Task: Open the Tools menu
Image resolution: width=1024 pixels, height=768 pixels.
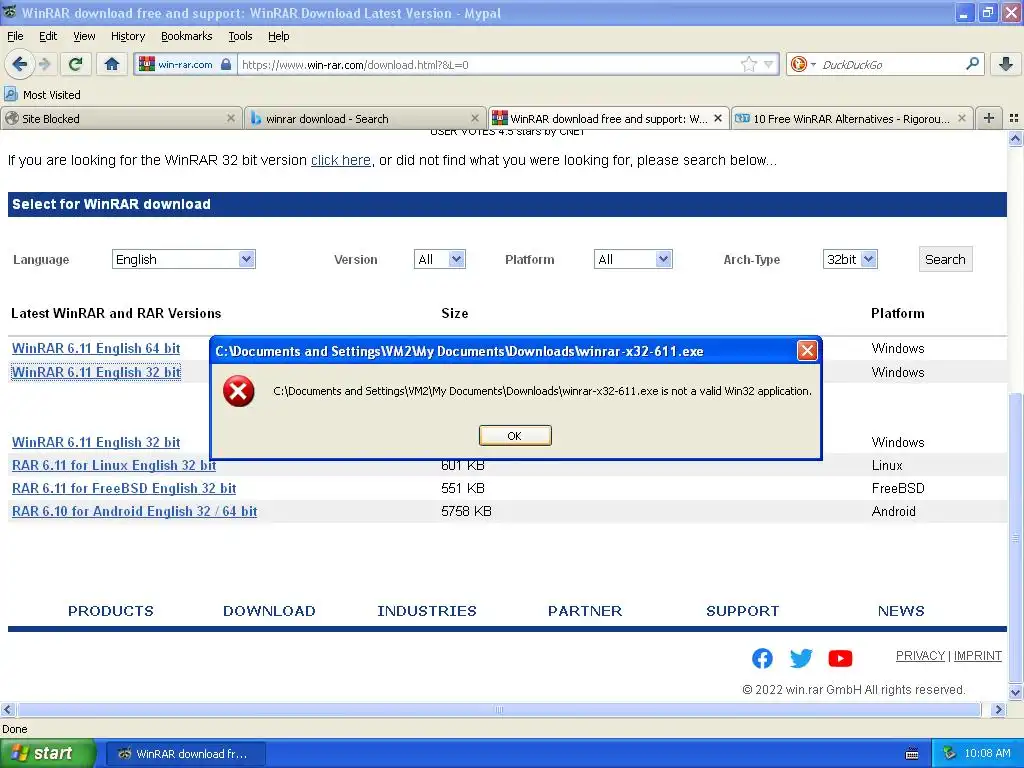Action: pyautogui.click(x=240, y=36)
